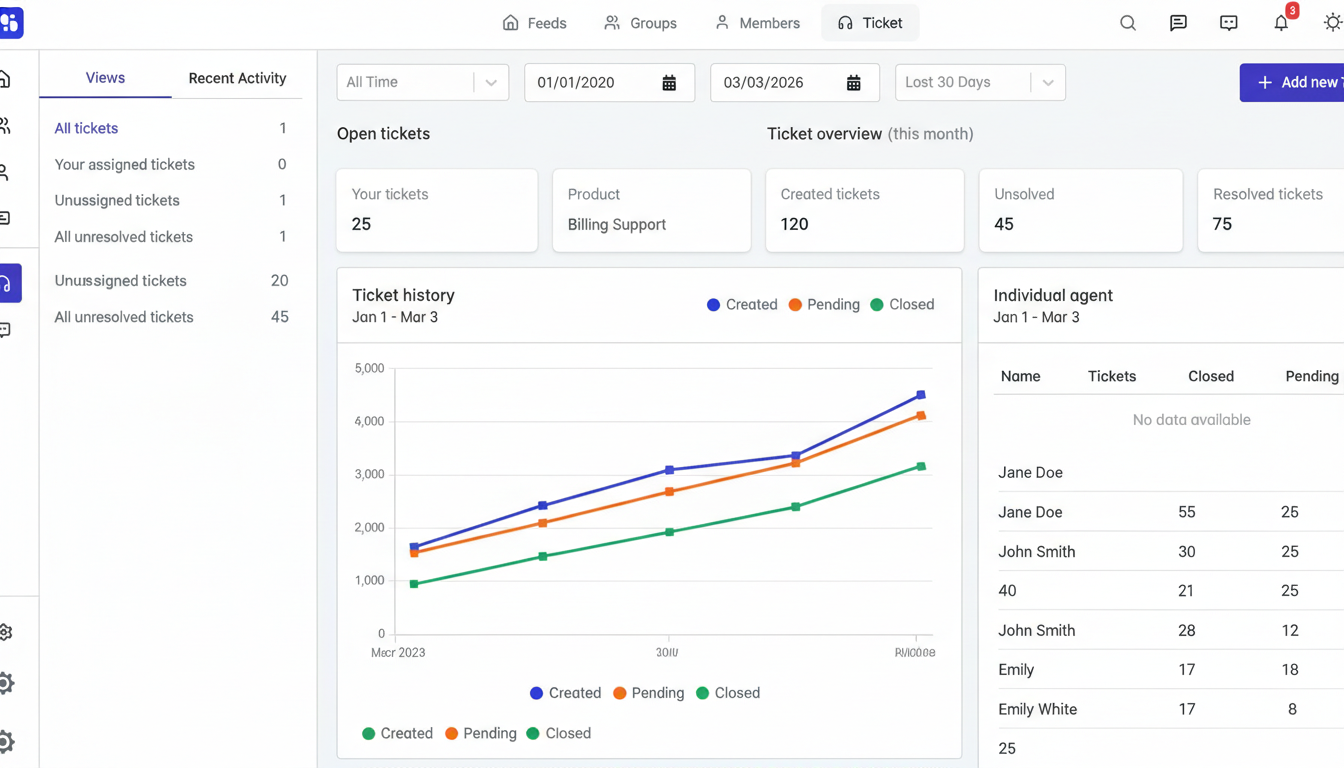Screen dimensions: 1344x768
Task: Switch to the Recent Activity tab
Action: point(237,78)
